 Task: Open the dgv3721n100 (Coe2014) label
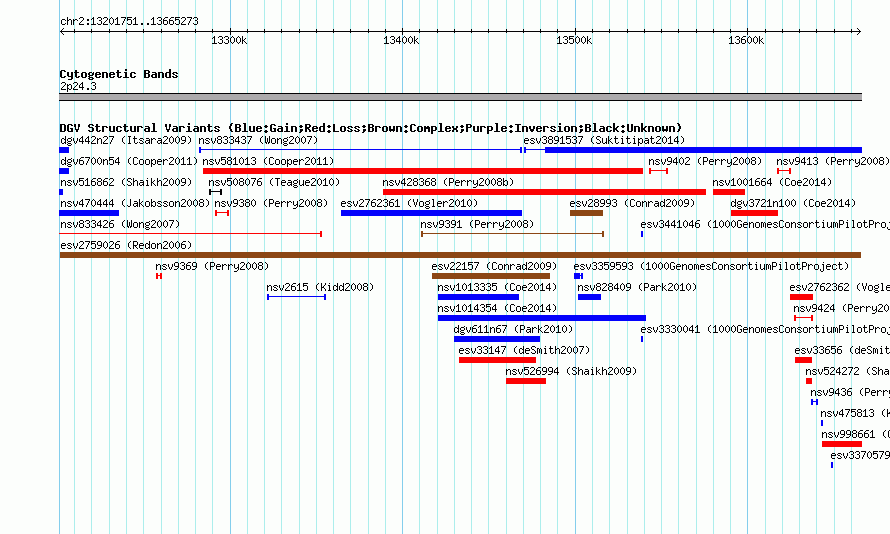(x=793, y=203)
